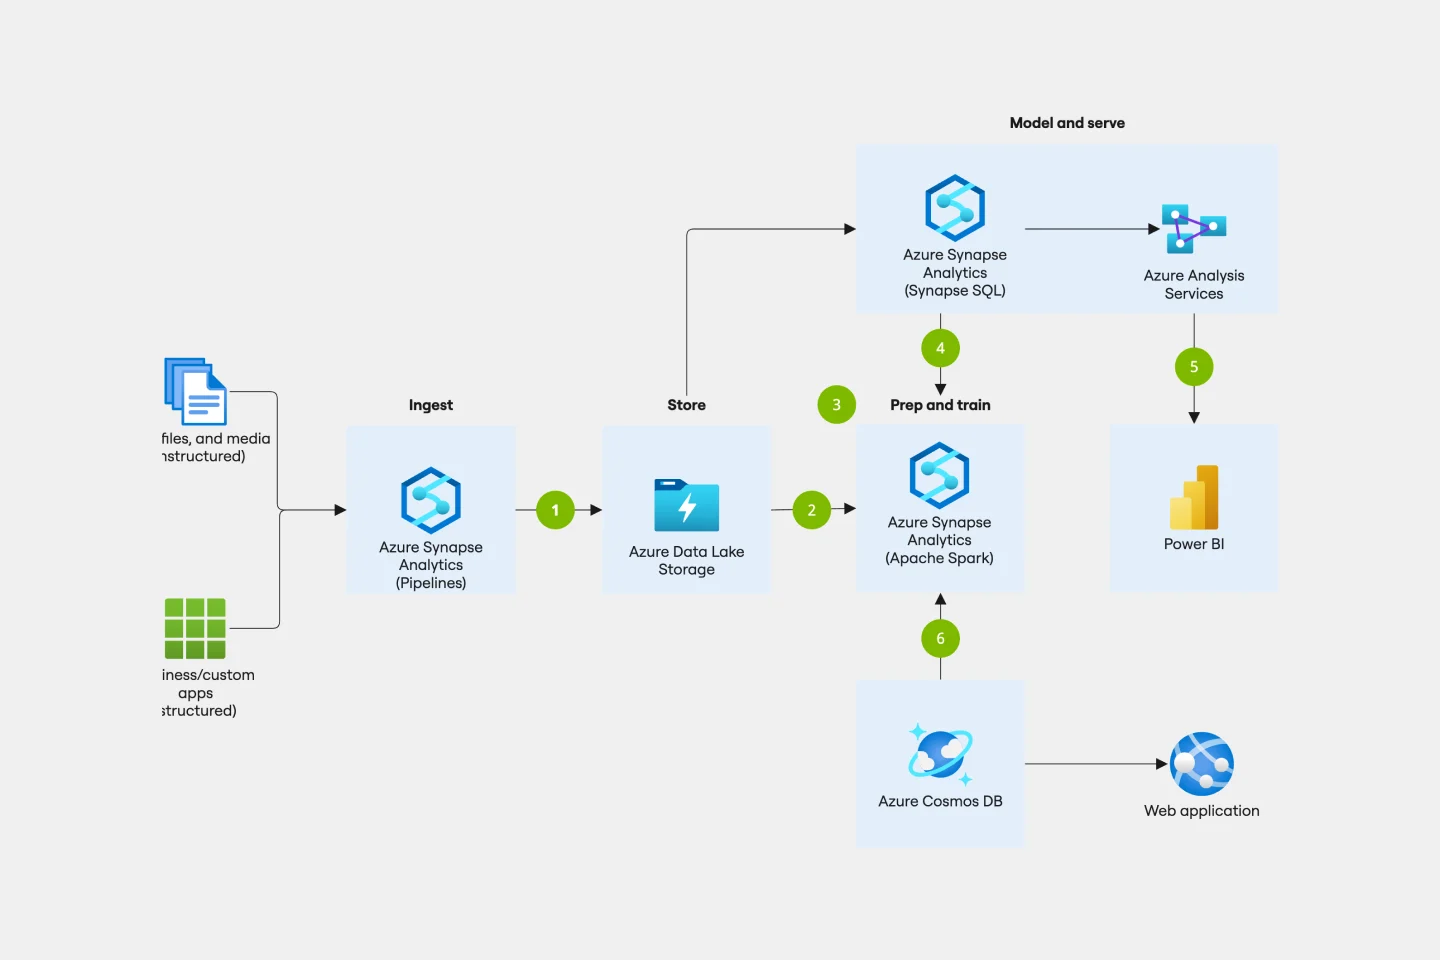Select the Azure Cosmos DB planet icon
The image size is (1440, 960).
point(940,754)
